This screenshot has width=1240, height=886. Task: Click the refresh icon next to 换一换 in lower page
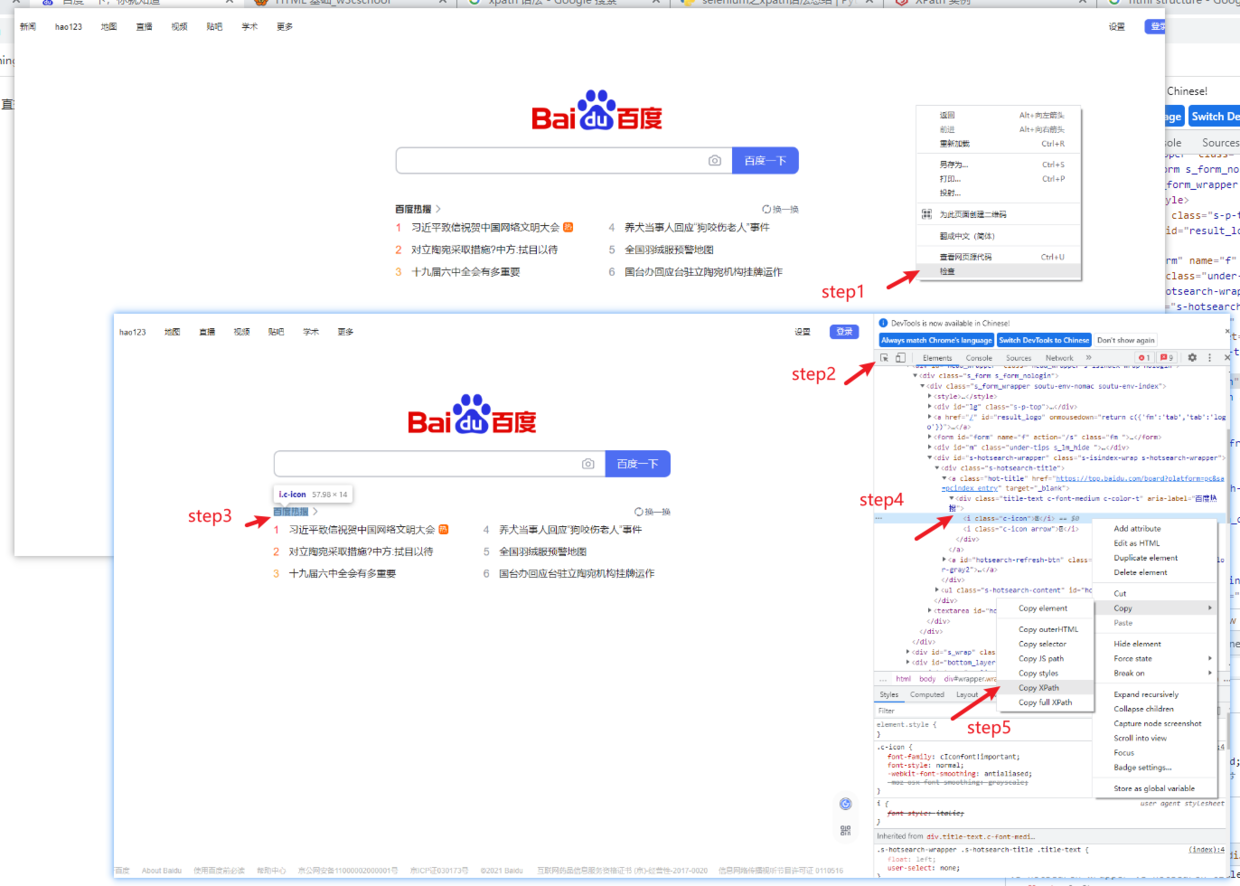pos(639,511)
